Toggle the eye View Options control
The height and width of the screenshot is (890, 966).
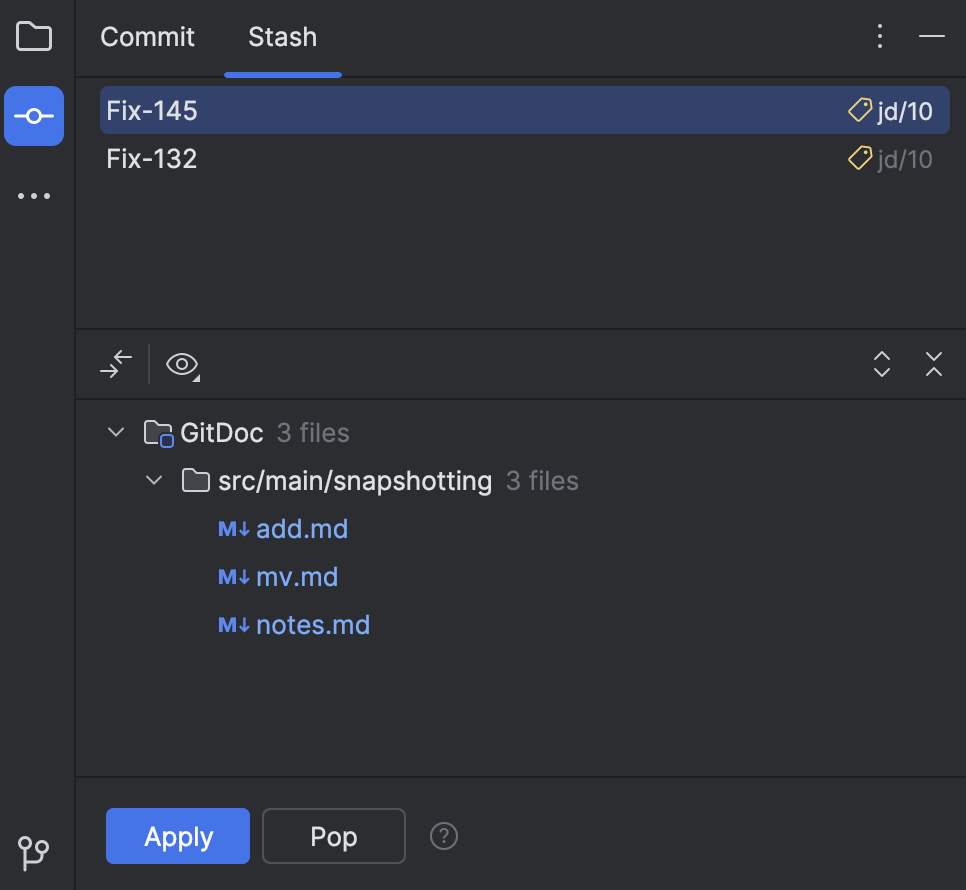pyautogui.click(x=178, y=364)
